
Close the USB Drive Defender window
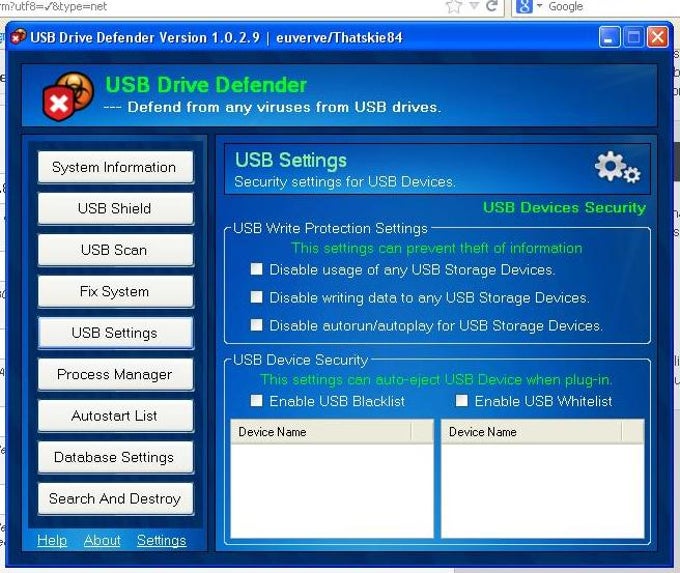click(658, 37)
